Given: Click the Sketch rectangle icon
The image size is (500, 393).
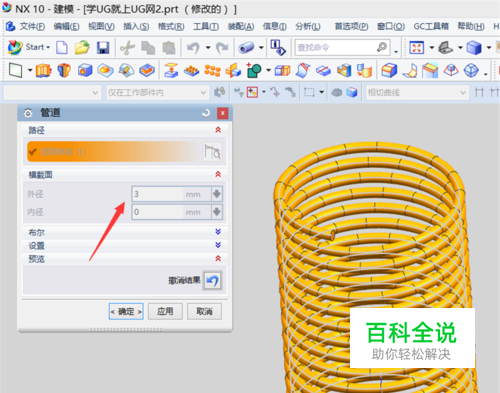Looking at the screenshot, I should tap(15, 71).
